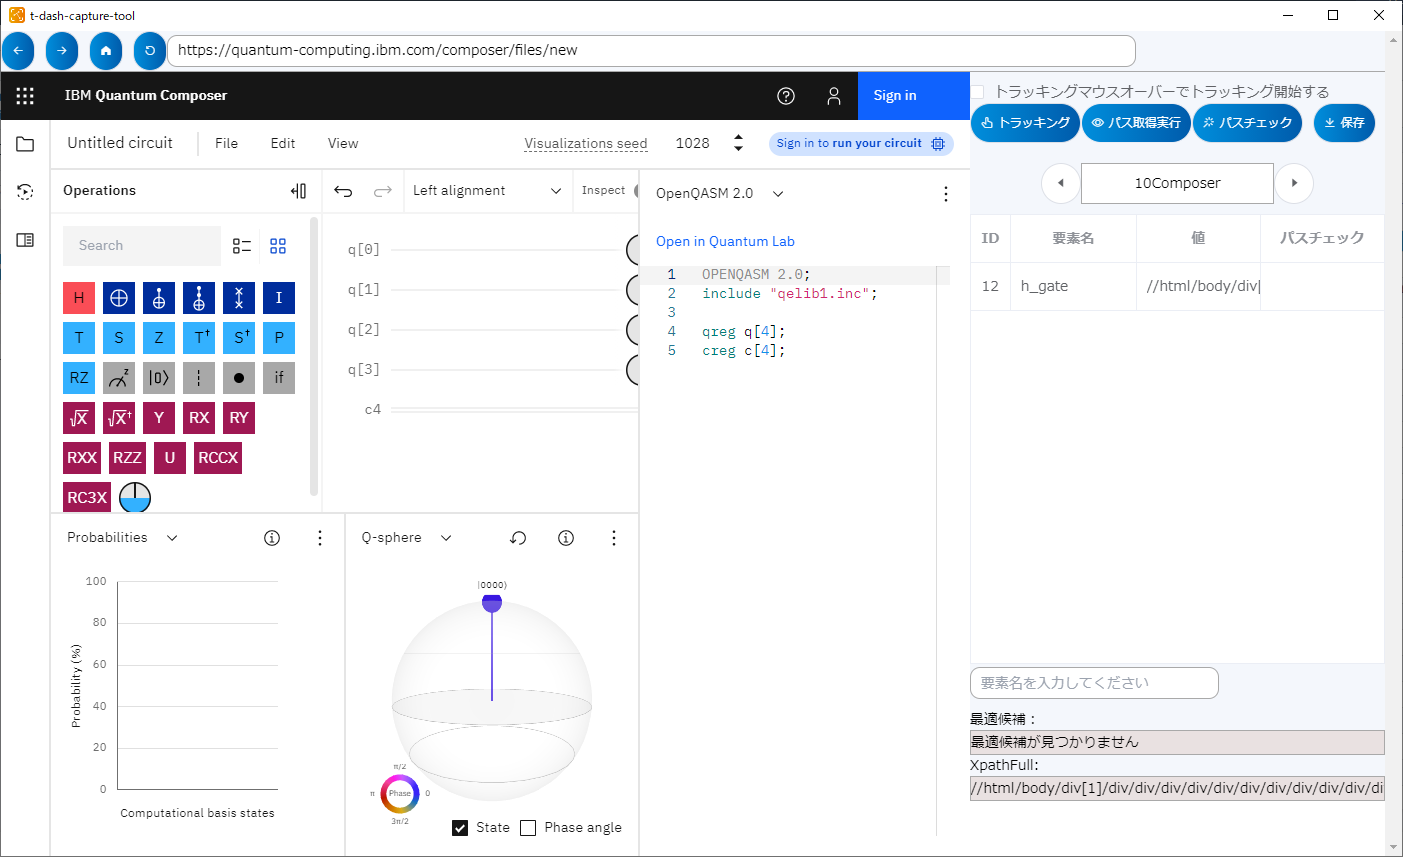Select the T-dagger gate

(x=199, y=338)
